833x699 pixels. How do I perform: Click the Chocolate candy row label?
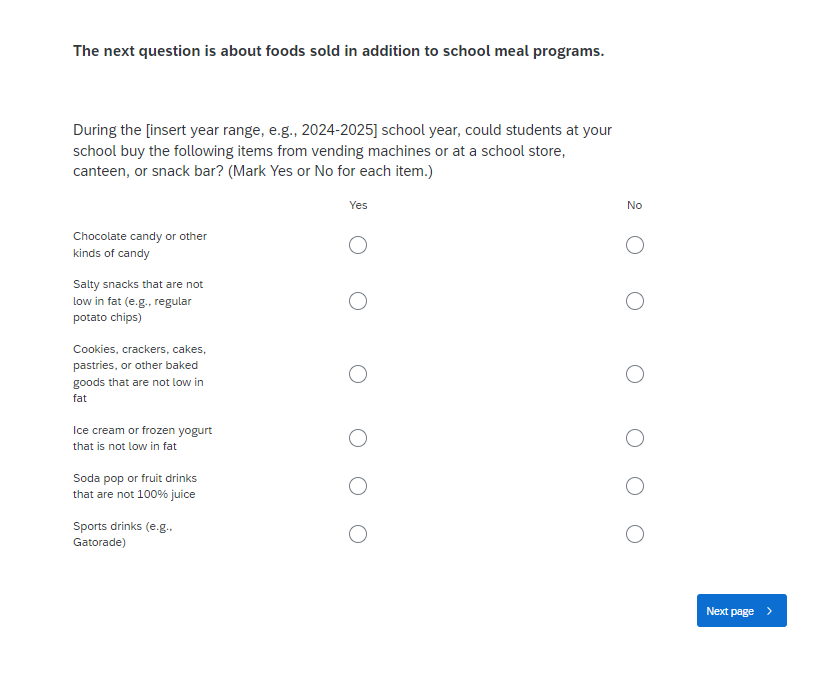tap(139, 245)
